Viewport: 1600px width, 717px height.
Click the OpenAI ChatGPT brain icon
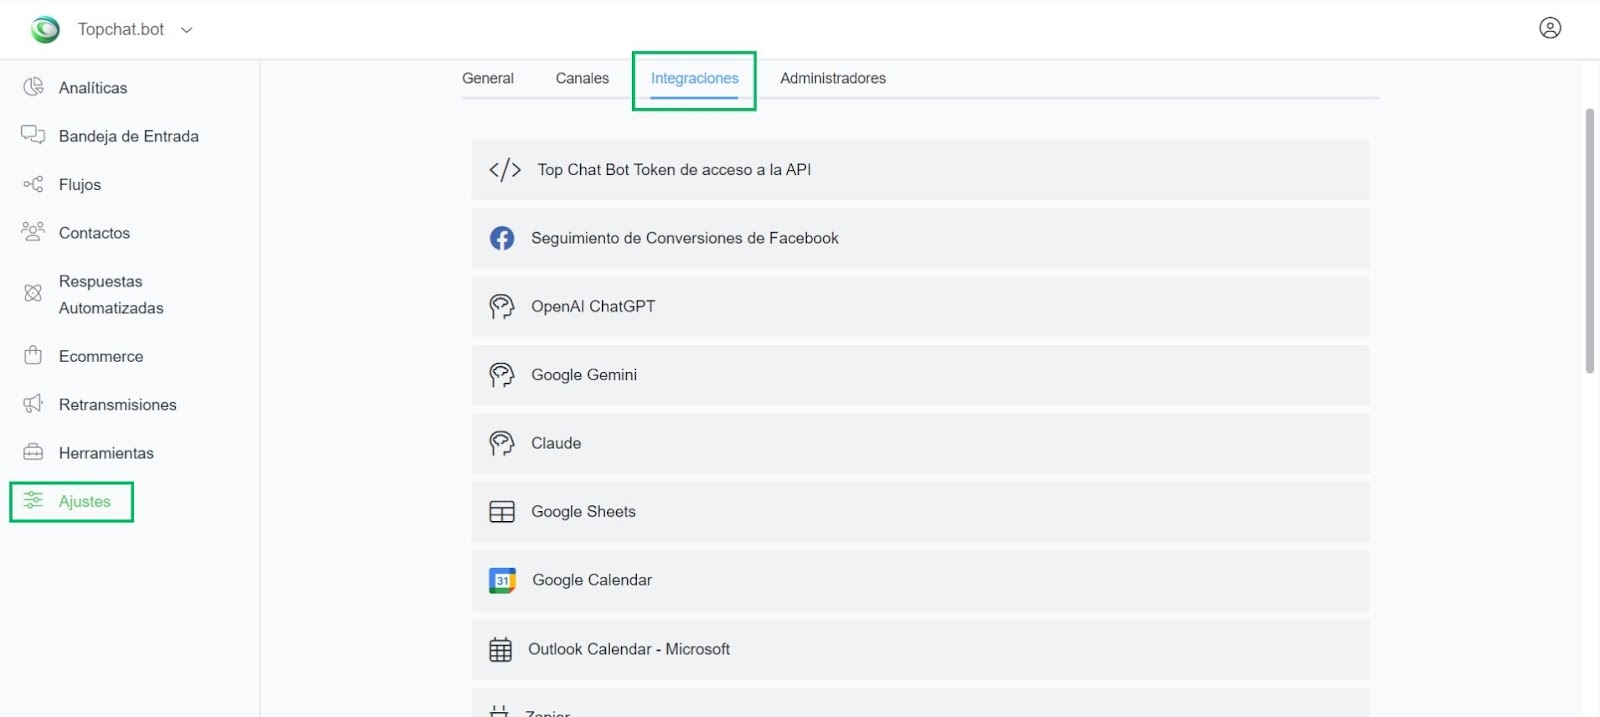pyautogui.click(x=502, y=306)
